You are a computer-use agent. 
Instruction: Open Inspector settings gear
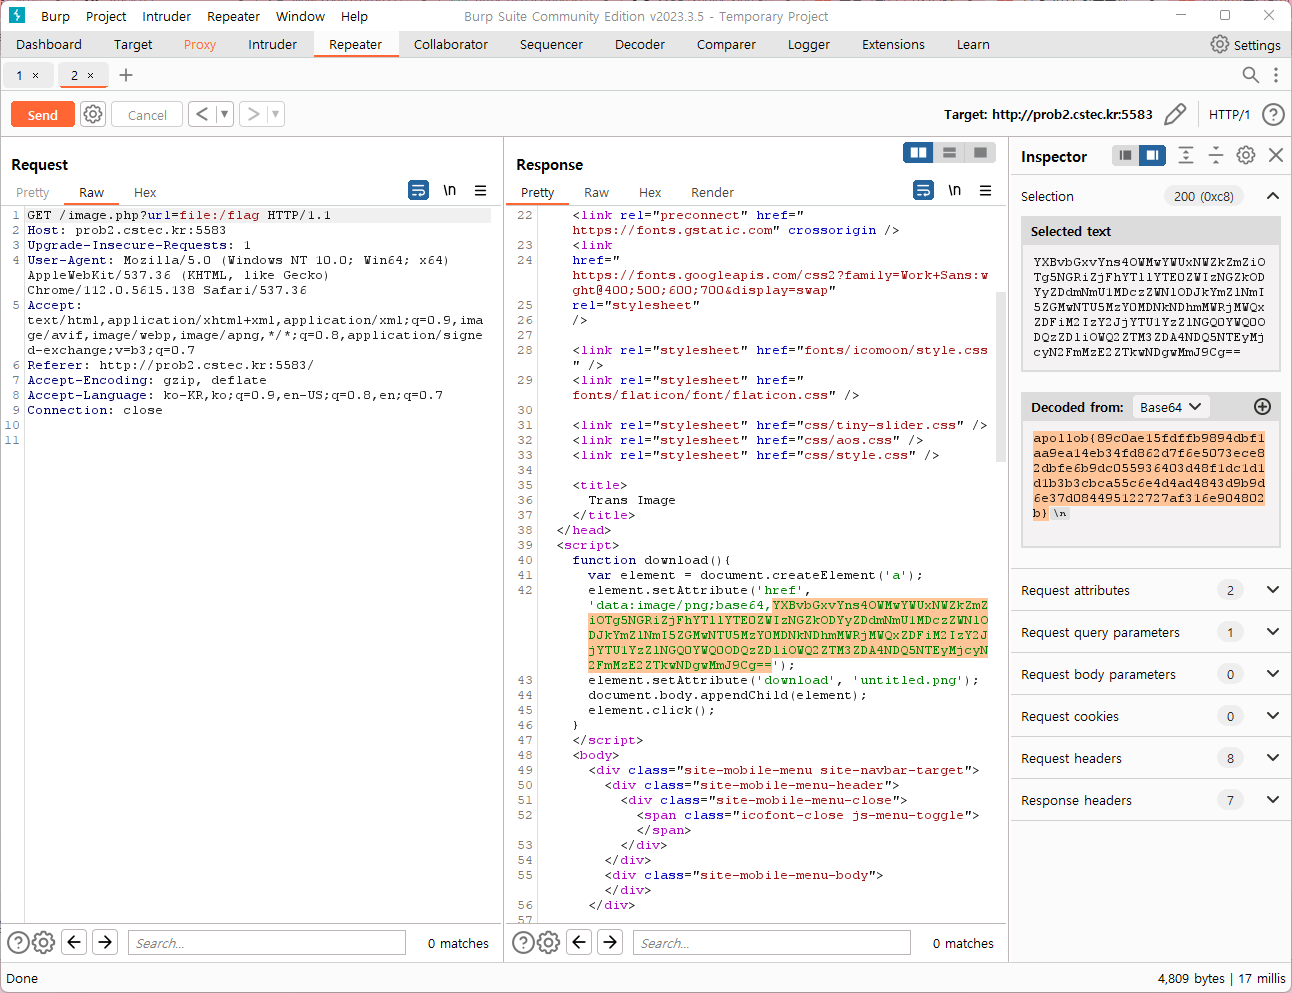[1246, 155]
